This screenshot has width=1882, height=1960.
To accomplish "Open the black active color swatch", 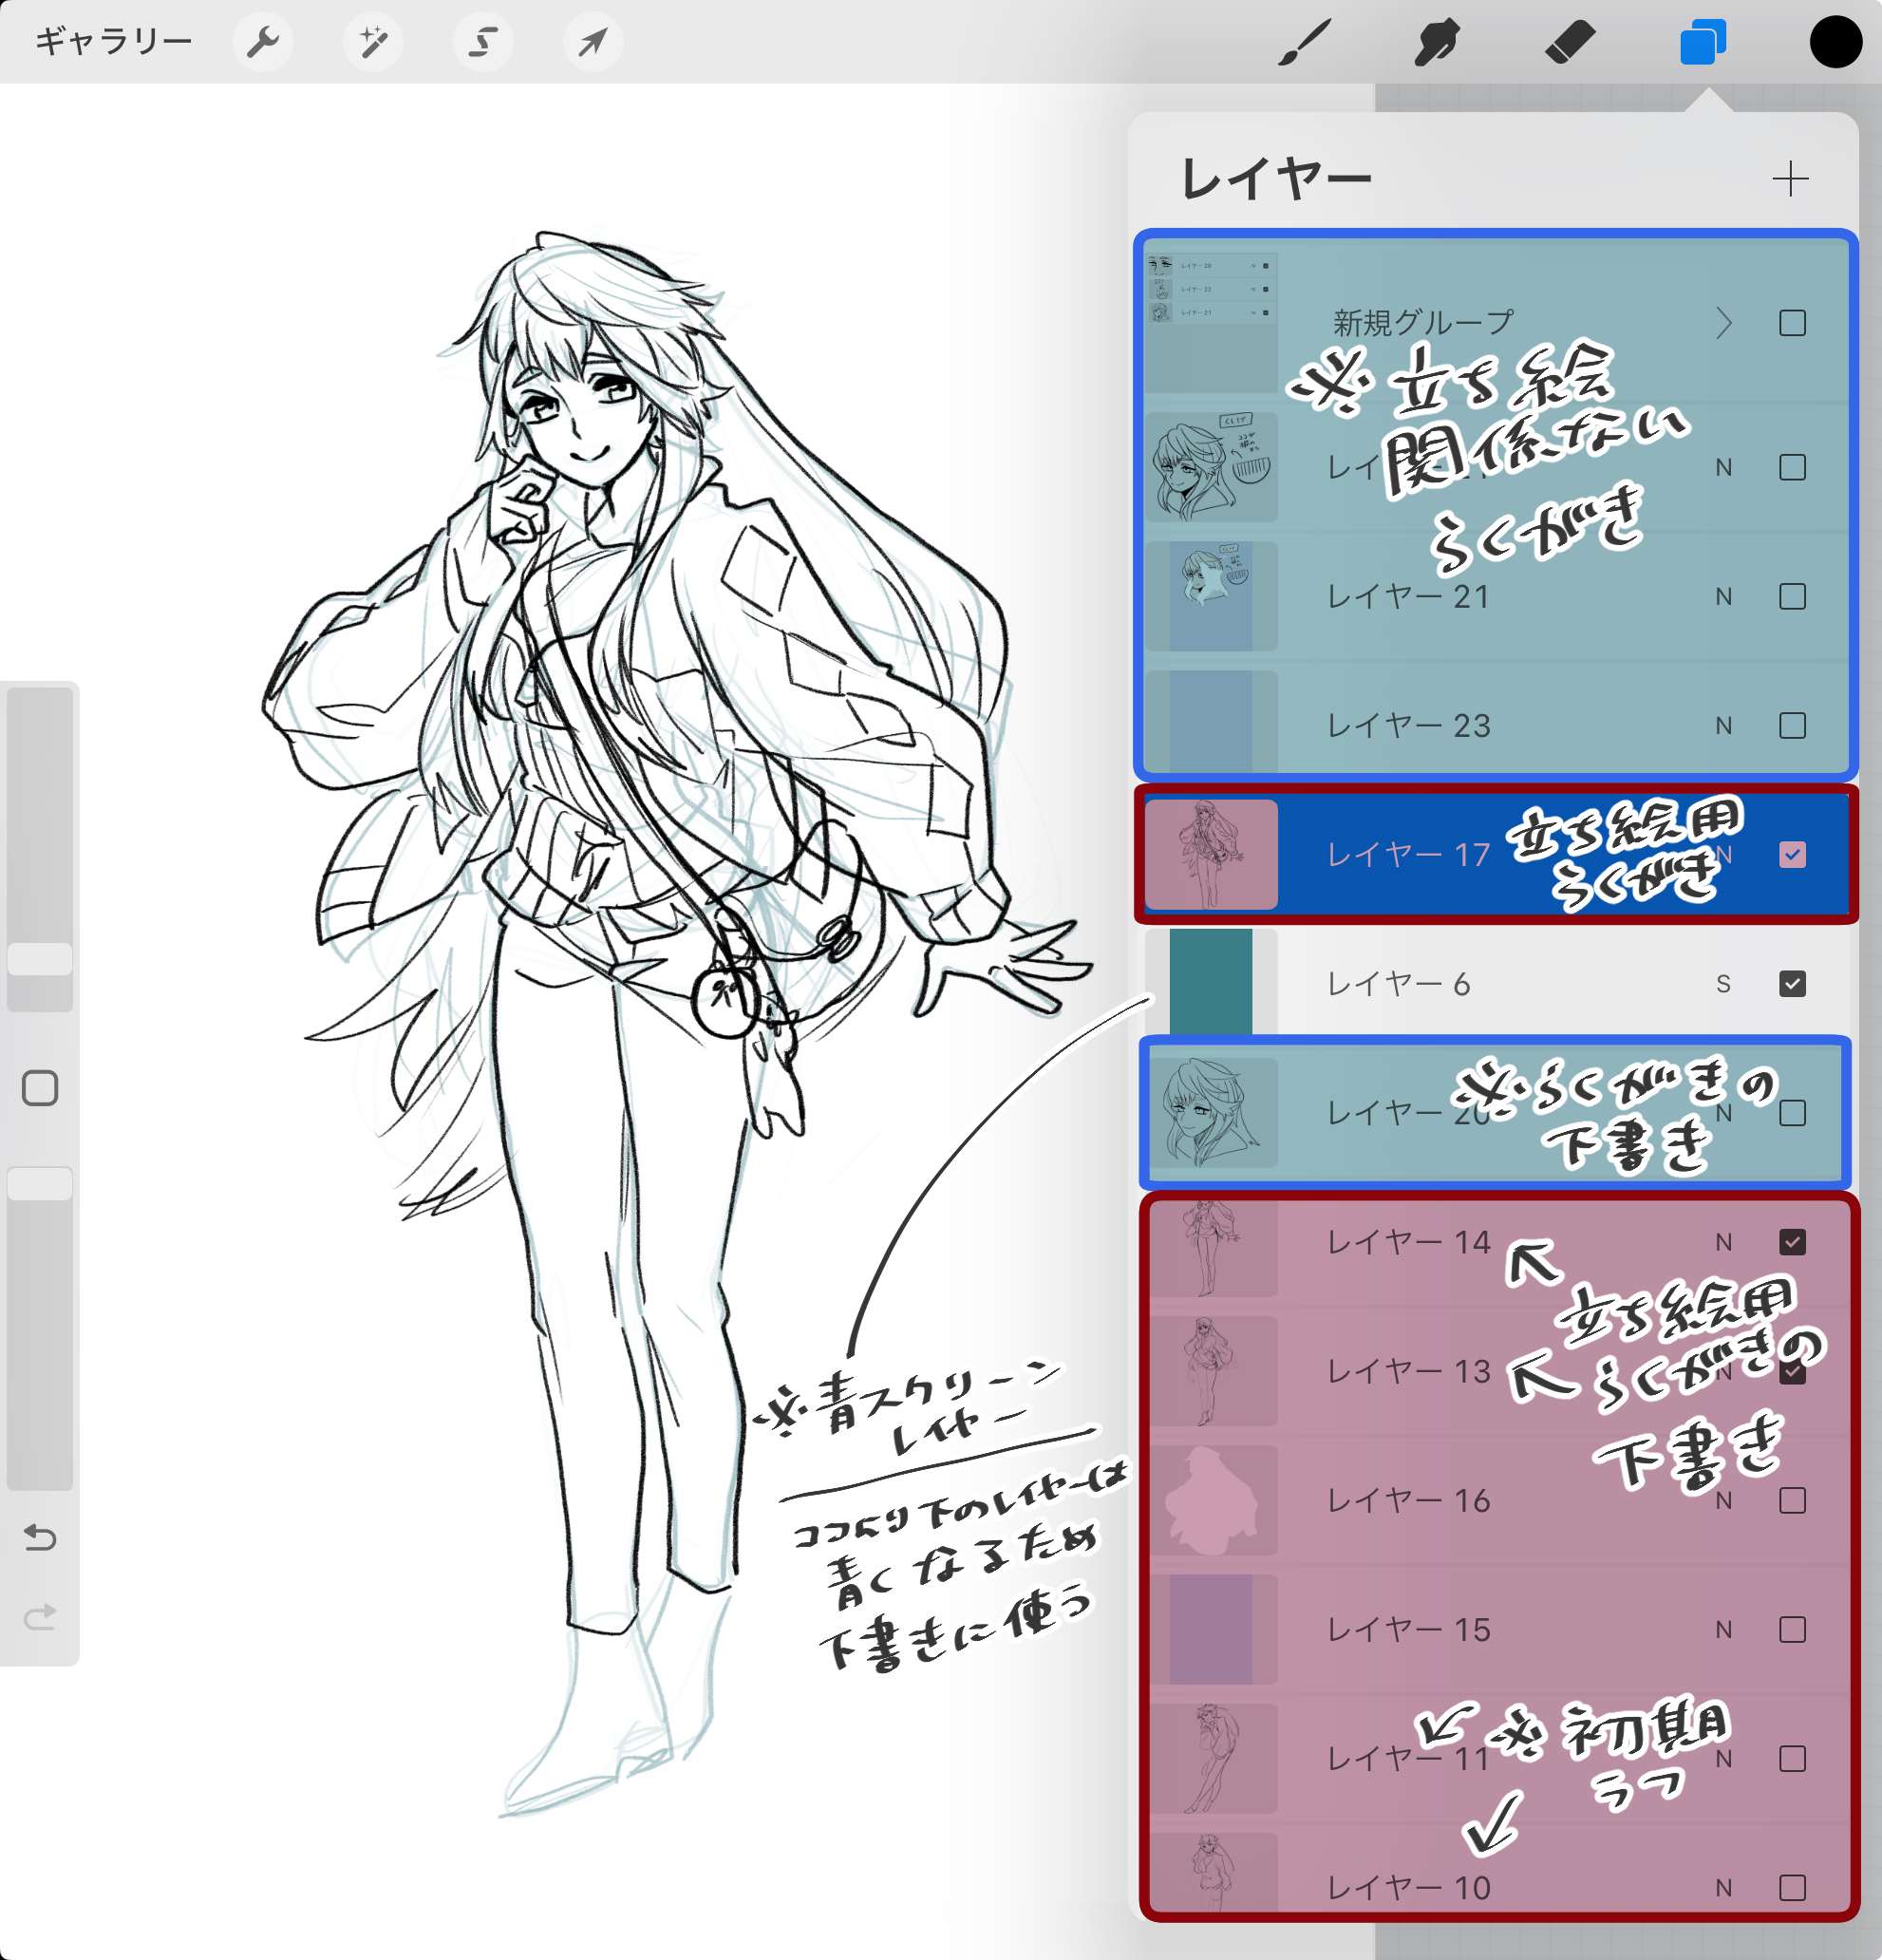I will 1835,42.
